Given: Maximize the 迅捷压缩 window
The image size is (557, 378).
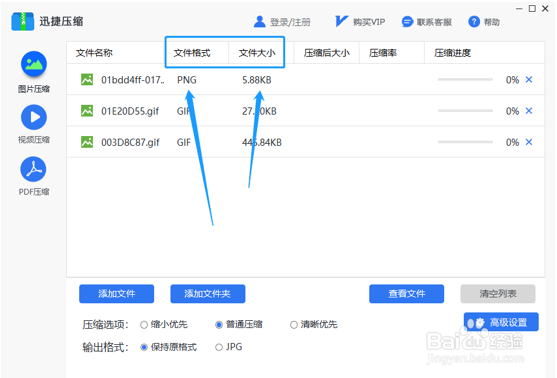Looking at the screenshot, I should 532,9.
